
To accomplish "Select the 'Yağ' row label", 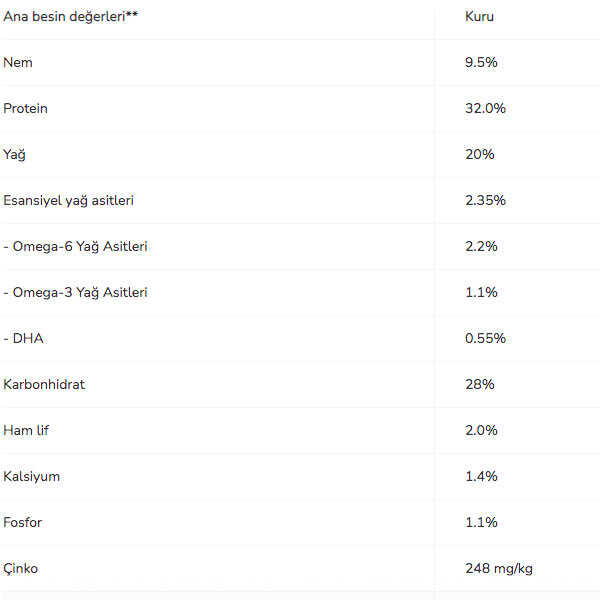I will [14, 154].
